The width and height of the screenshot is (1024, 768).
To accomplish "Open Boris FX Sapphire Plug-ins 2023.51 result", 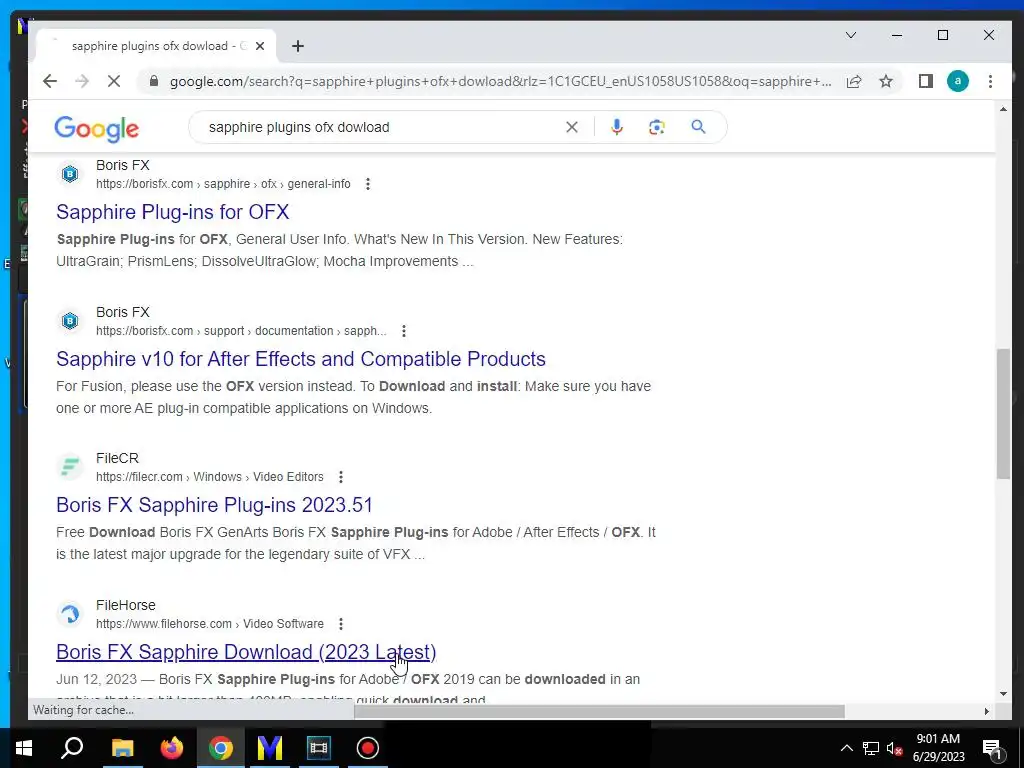I will 214,505.
